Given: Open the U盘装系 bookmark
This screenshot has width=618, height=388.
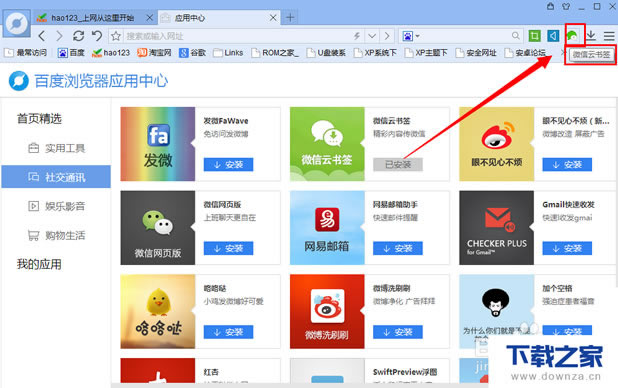Looking at the screenshot, I should tap(326, 53).
